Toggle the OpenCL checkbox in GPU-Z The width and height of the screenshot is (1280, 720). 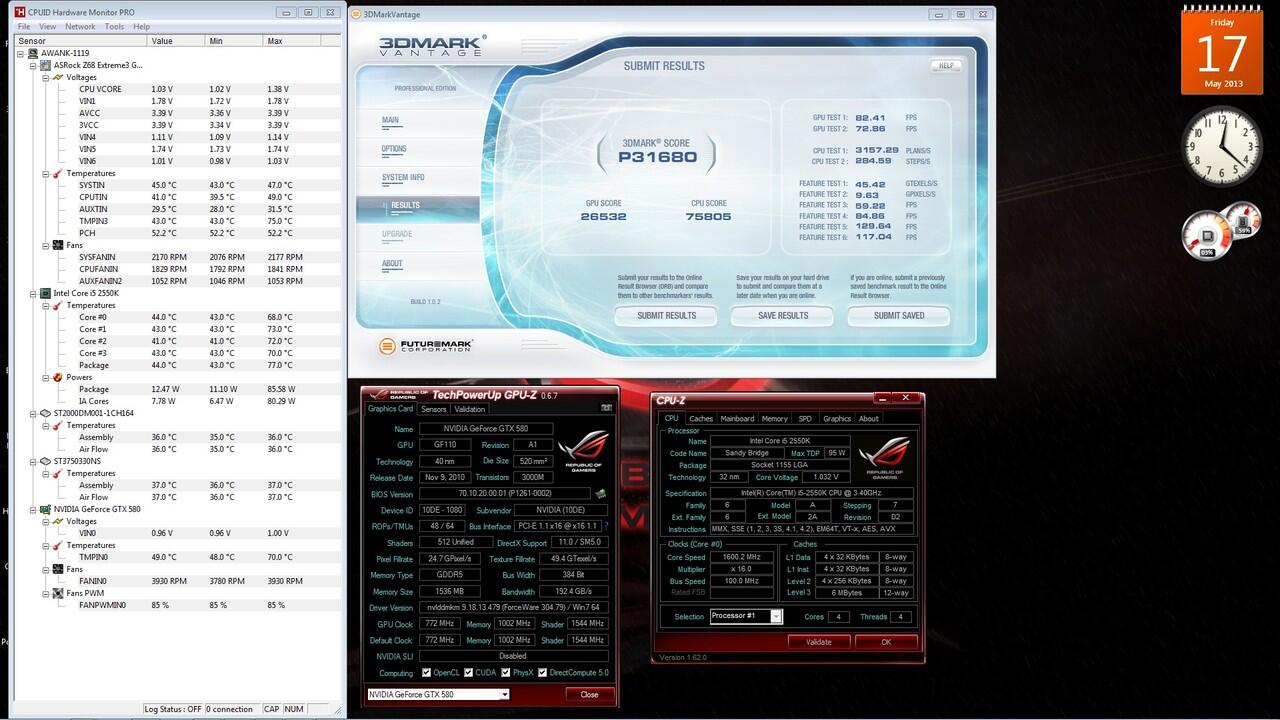tap(427, 673)
